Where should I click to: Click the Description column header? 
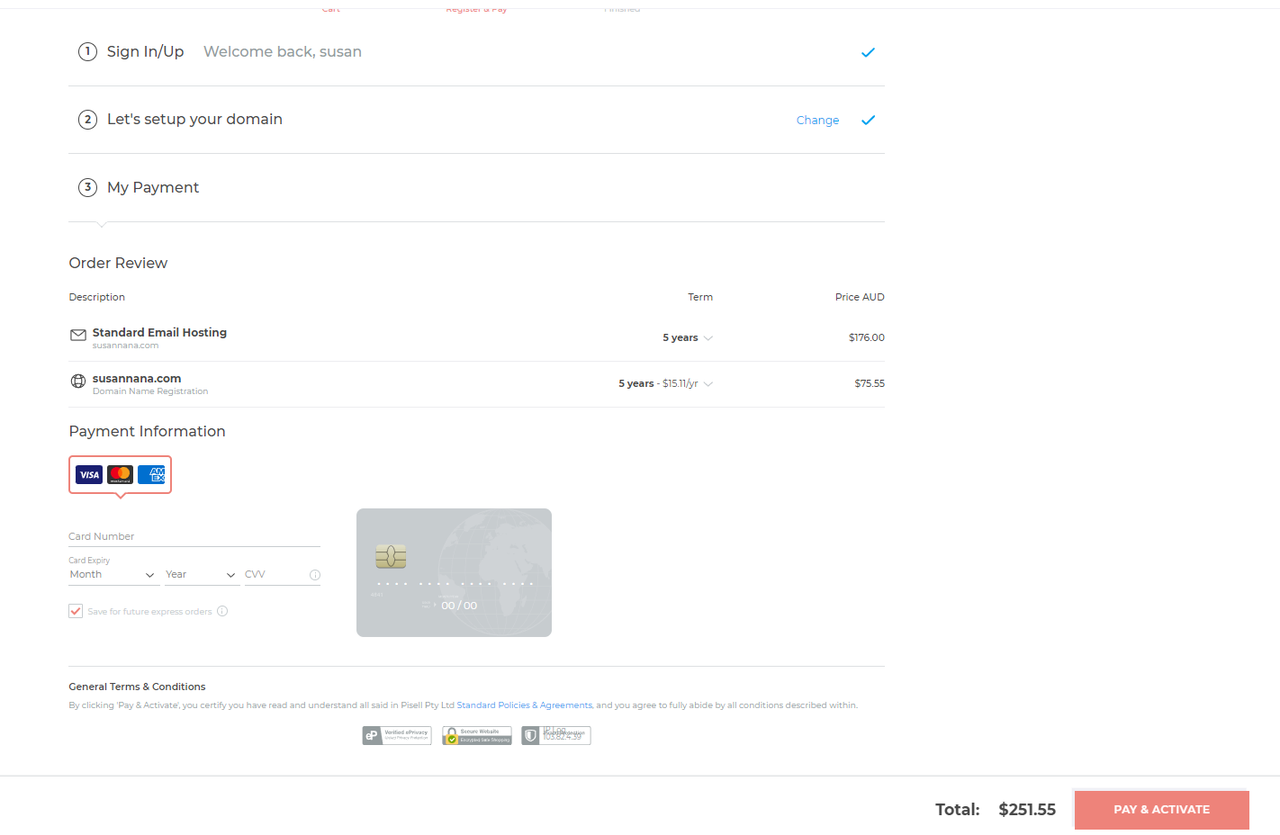(97, 297)
